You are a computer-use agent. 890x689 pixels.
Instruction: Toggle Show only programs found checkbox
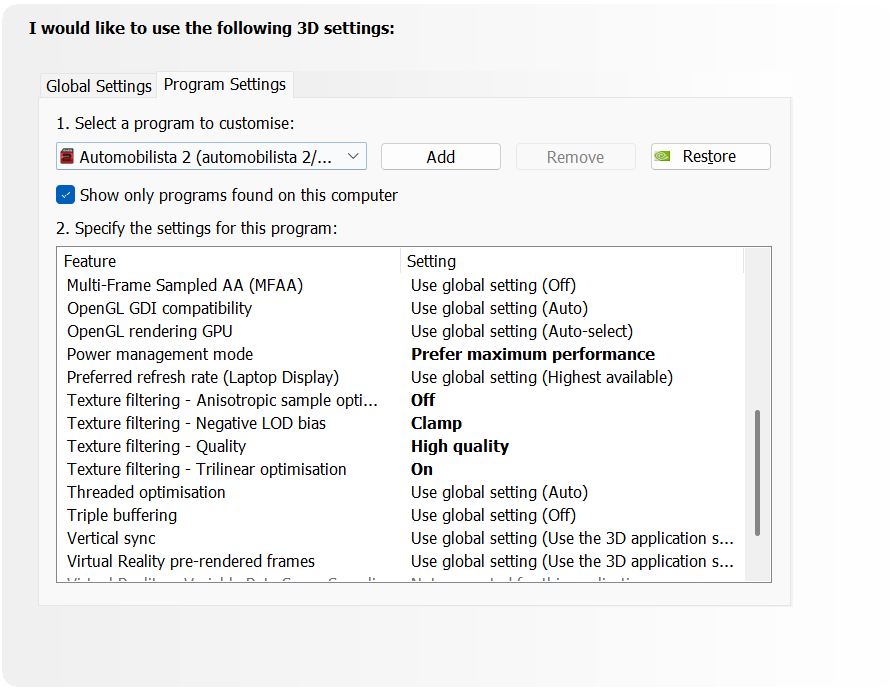pos(66,195)
